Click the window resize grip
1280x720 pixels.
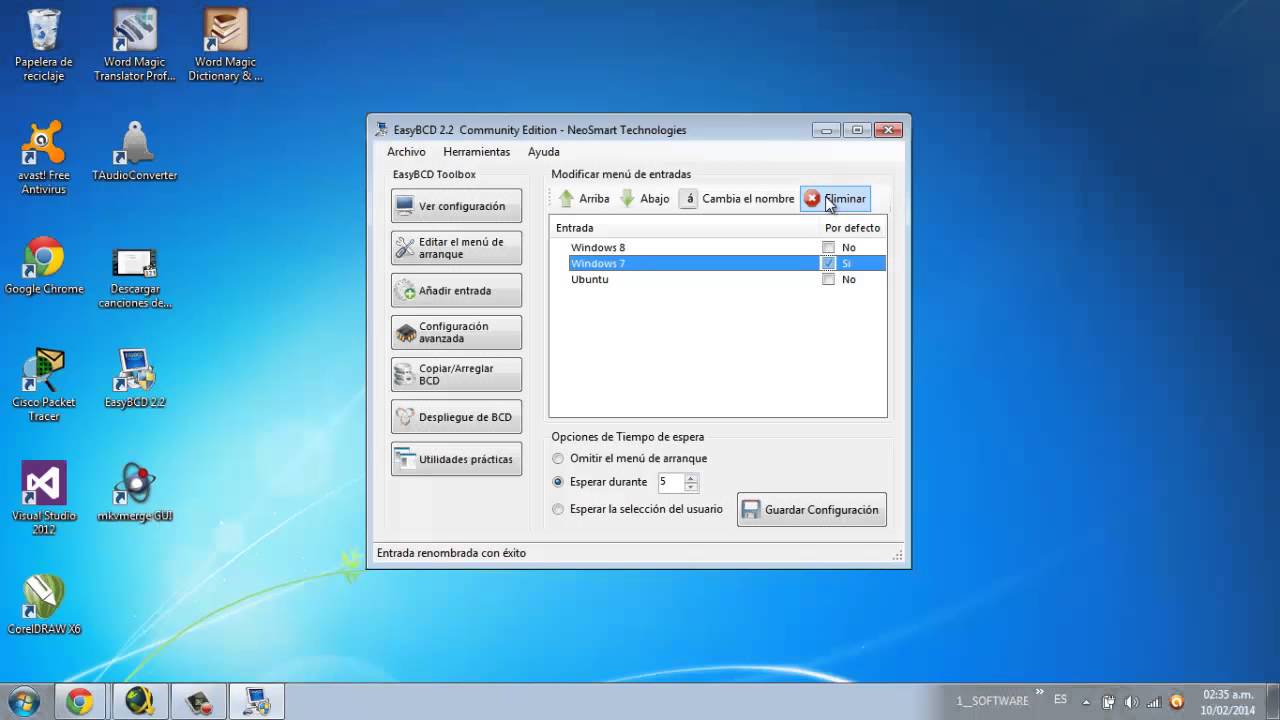(x=898, y=555)
